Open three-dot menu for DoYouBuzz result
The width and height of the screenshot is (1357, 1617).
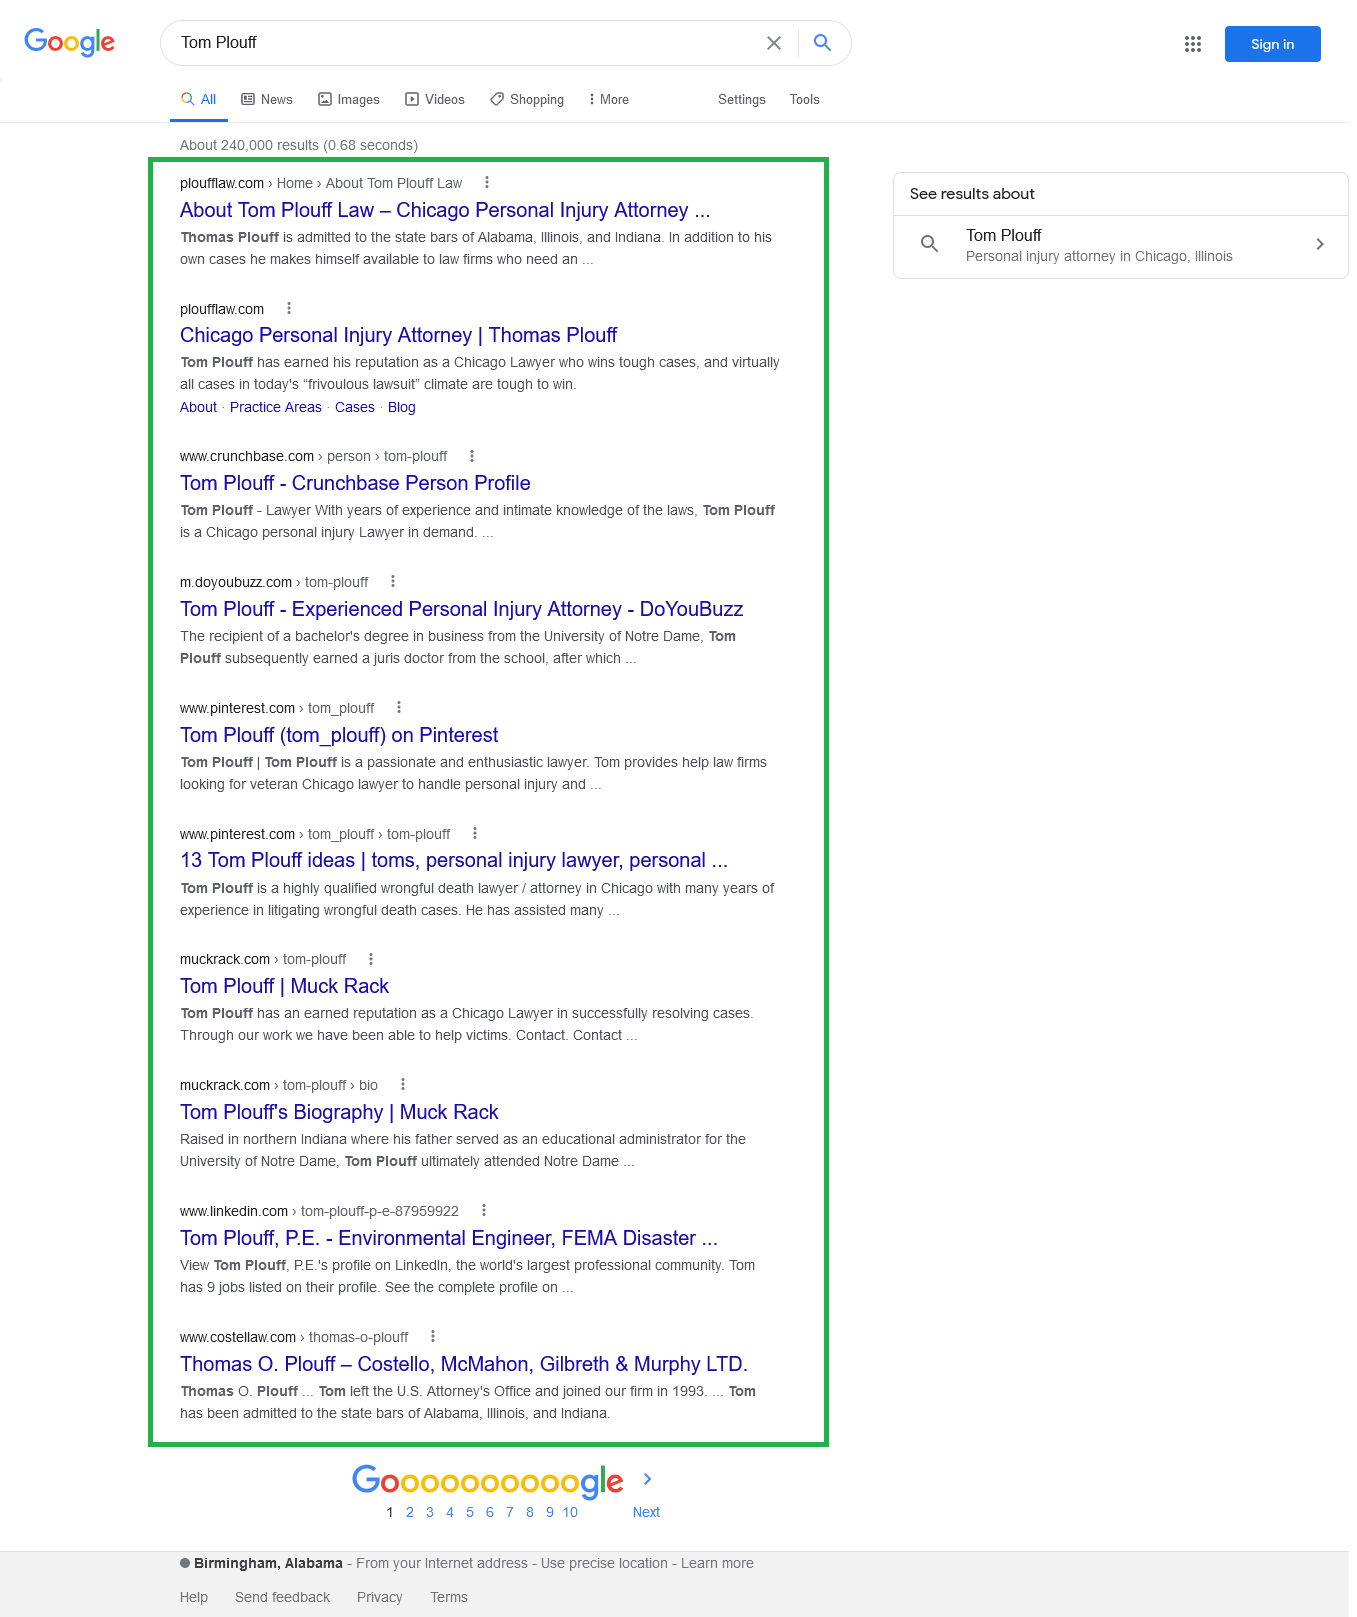(393, 582)
